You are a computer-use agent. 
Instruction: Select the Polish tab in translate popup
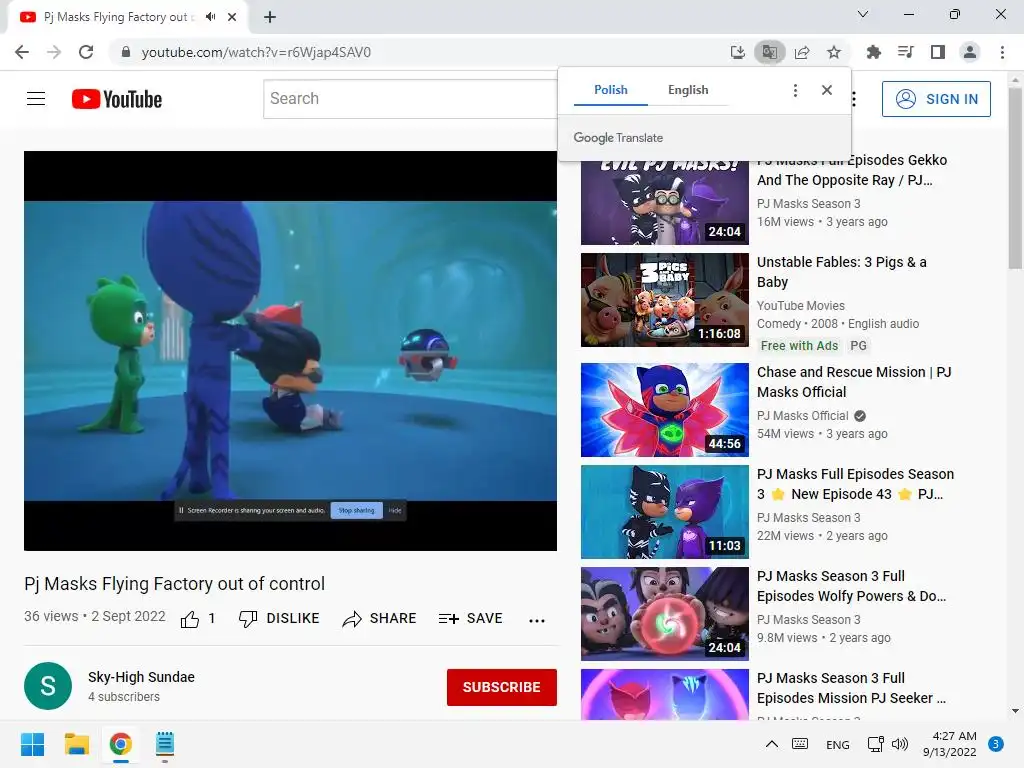[x=611, y=90]
